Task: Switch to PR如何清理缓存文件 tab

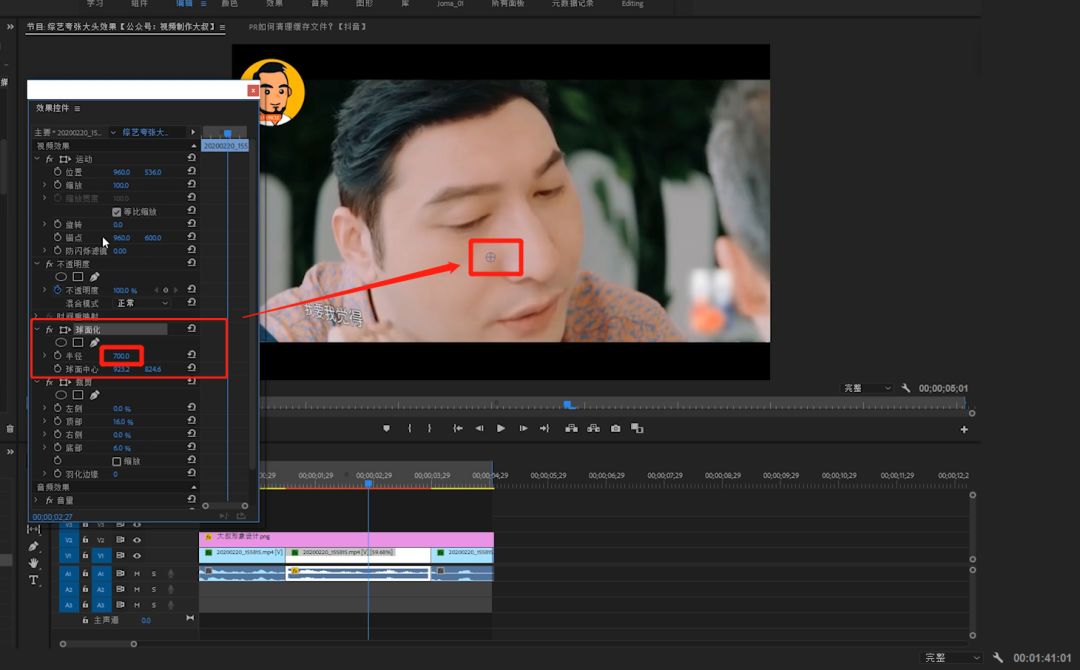Action: (307, 27)
